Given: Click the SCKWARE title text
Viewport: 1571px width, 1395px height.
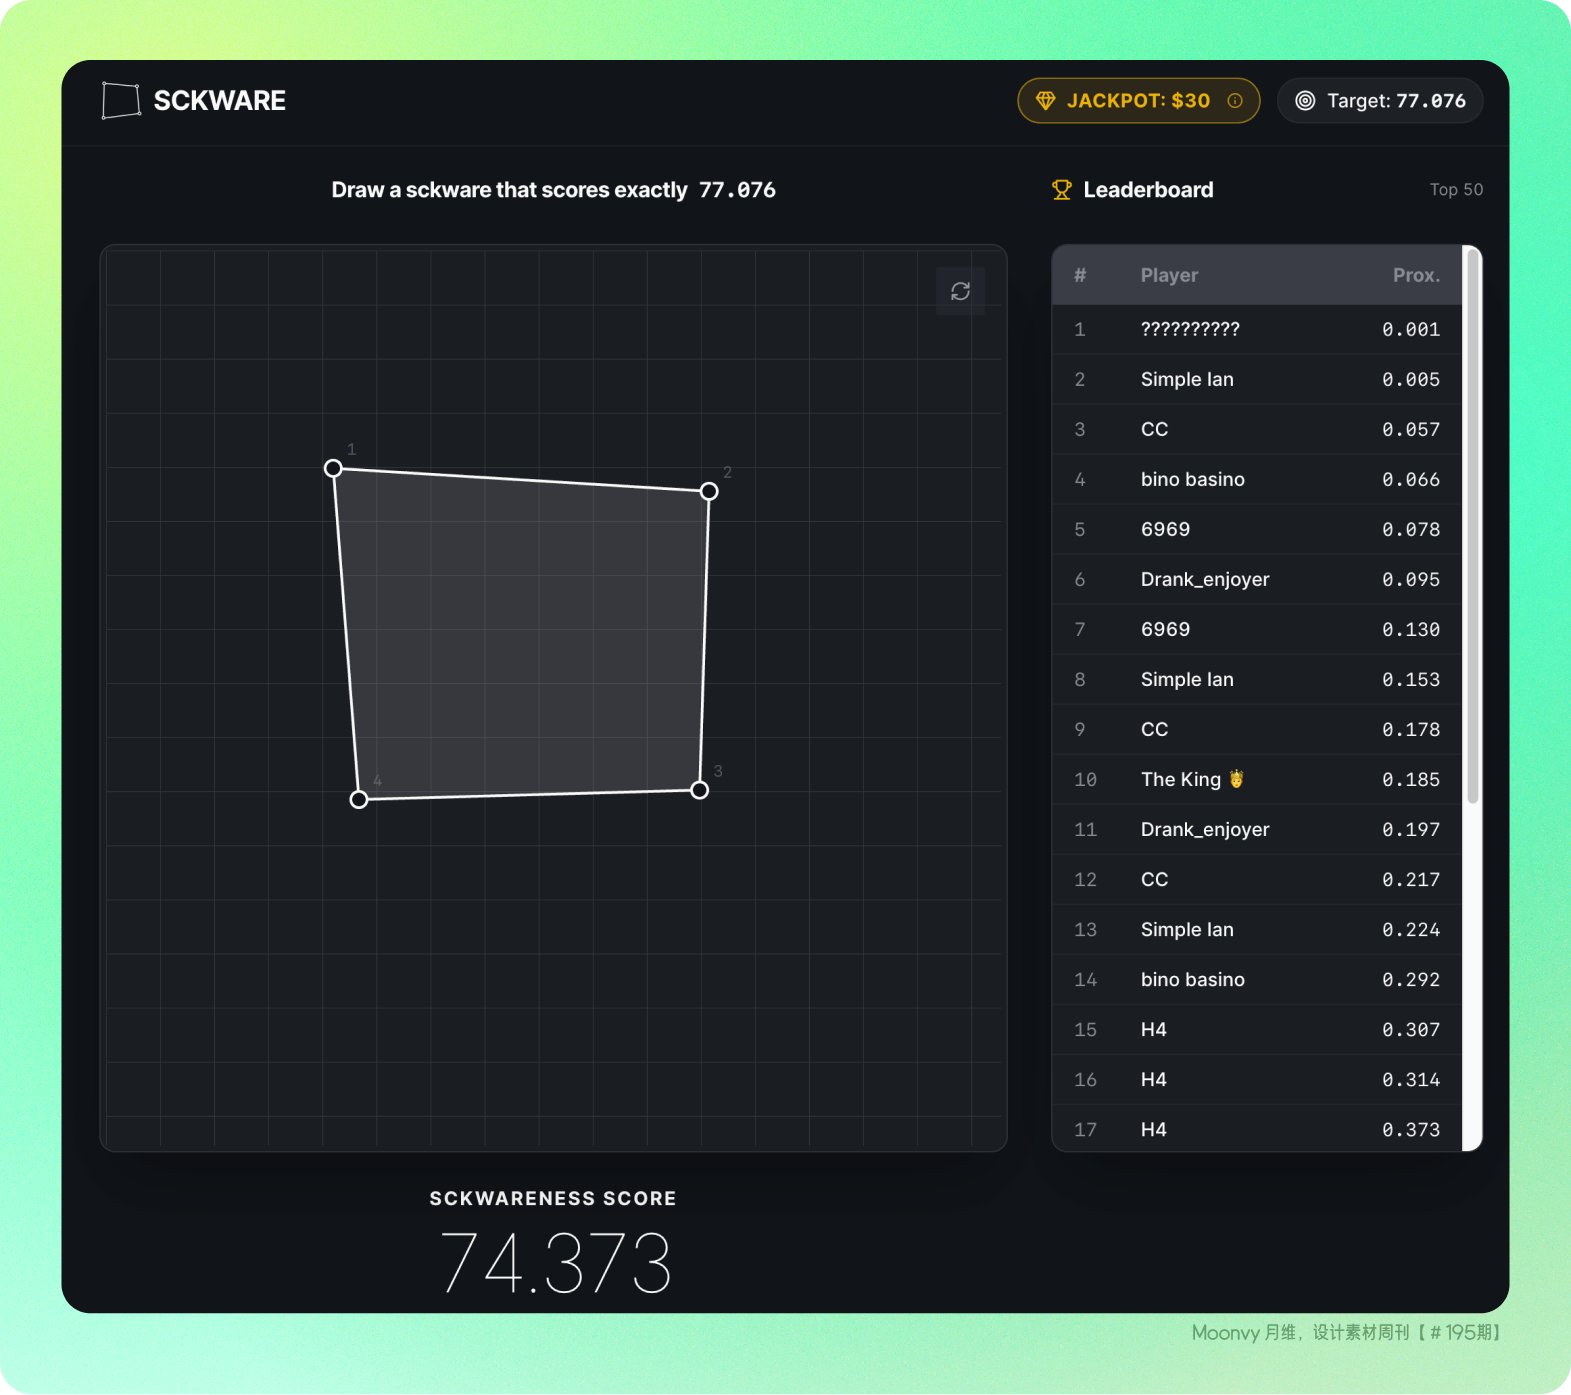Looking at the screenshot, I should tap(220, 101).
